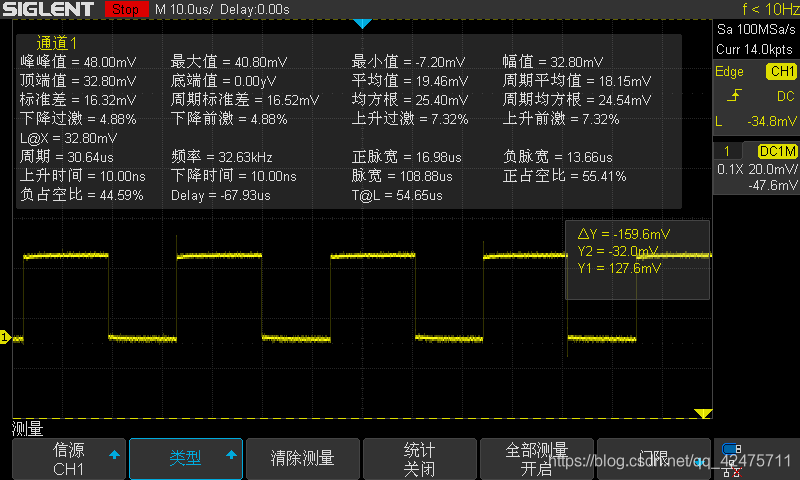Viewport: 800px width, 480px height.
Task: Click the 最小值 = -7.20mV measurement
Action: tap(408, 62)
